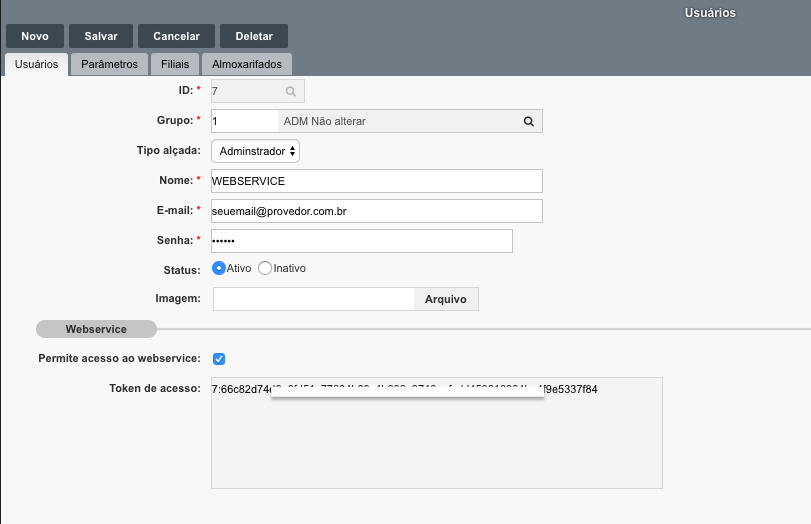This screenshot has width=811, height=524.
Task: Switch to the Parâmetros tab
Action: click(109, 64)
